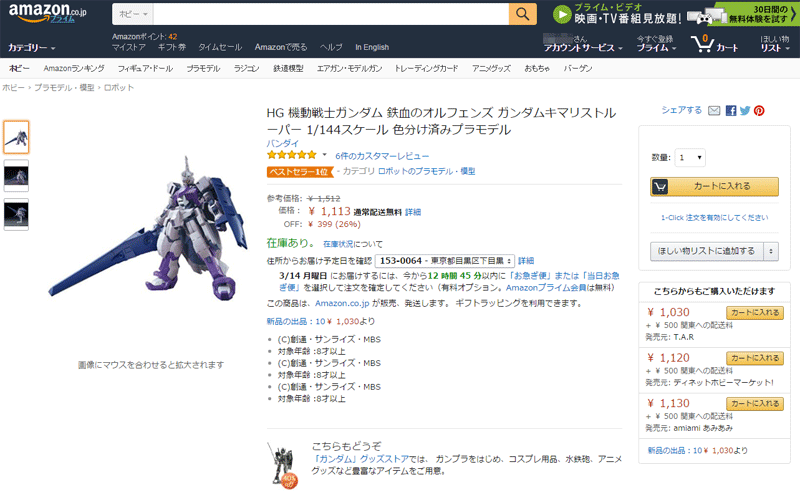Open ヘルプ in the header
The width and height of the screenshot is (800, 495).
(x=331, y=47)
